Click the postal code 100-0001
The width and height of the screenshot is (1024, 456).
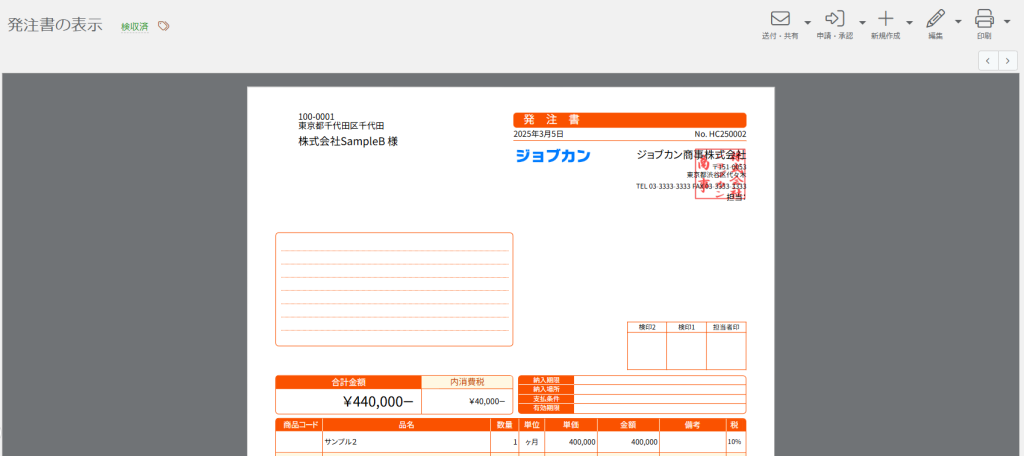[316, 117]
